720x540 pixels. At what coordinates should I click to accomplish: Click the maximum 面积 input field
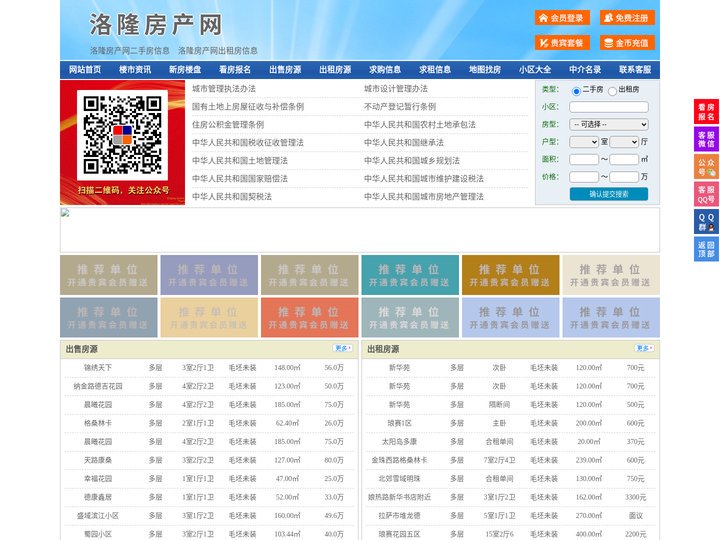click(624, 159)
